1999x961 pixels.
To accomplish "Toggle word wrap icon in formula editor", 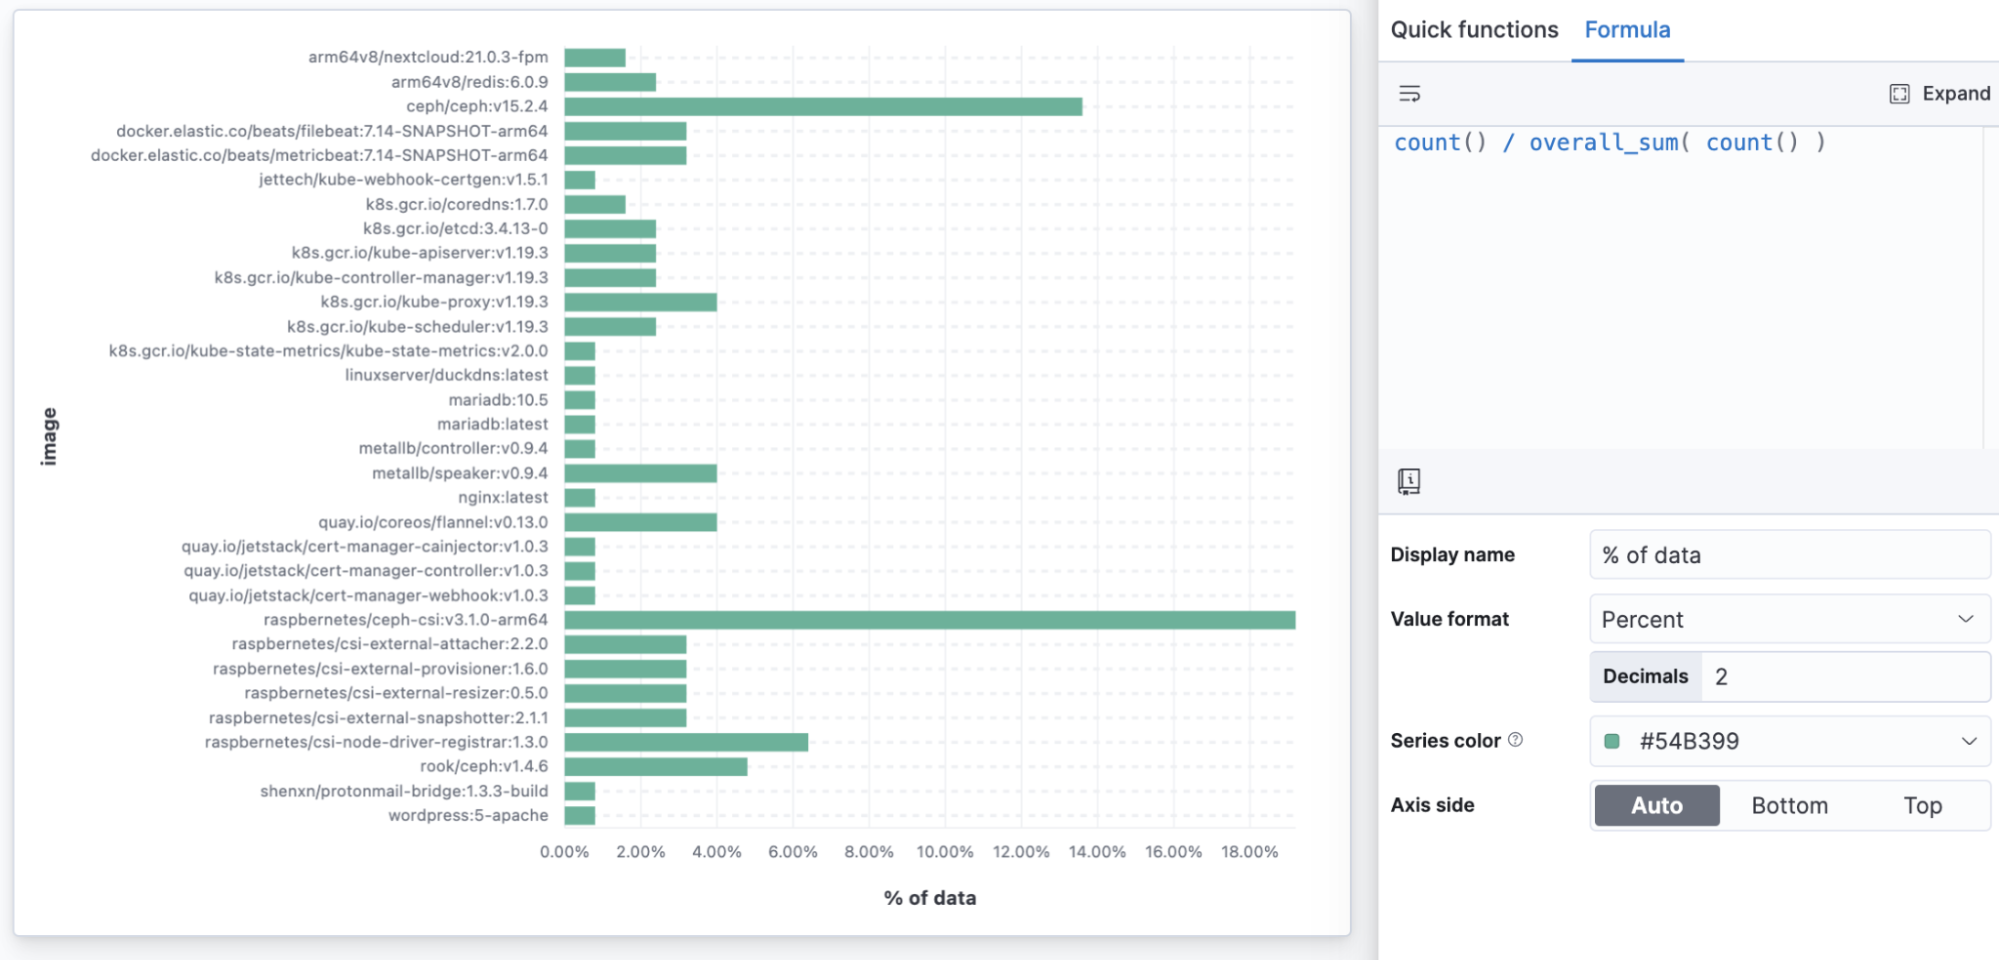I will coord(1409,94).
